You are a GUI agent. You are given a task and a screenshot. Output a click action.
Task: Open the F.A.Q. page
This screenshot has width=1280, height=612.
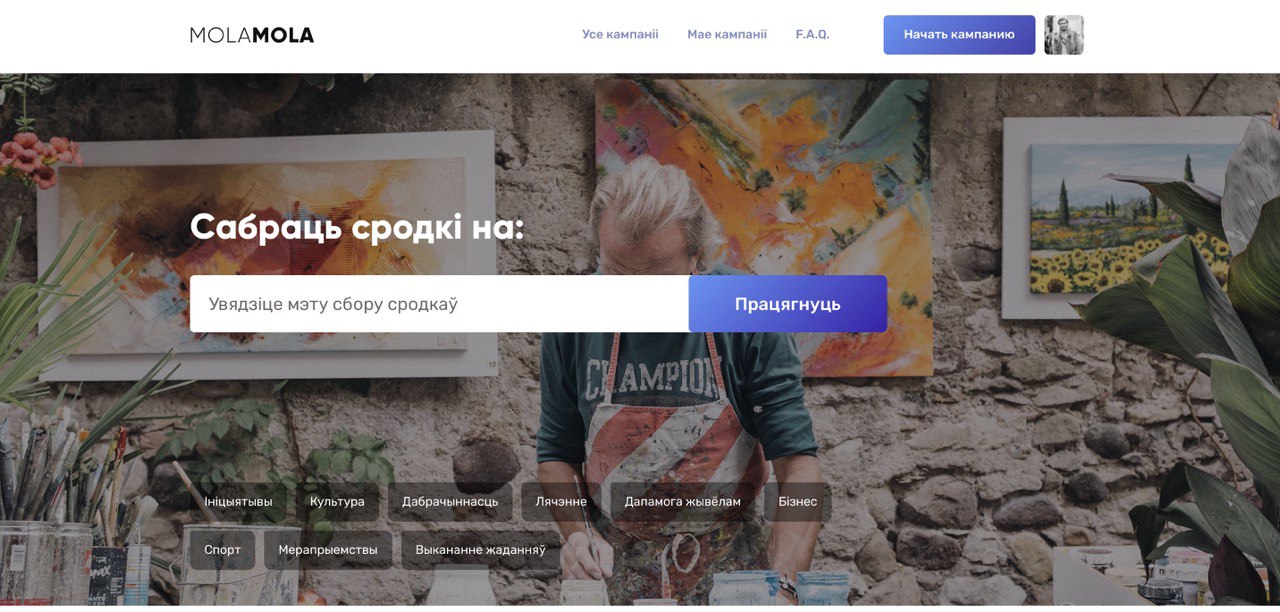click(812, 34)
